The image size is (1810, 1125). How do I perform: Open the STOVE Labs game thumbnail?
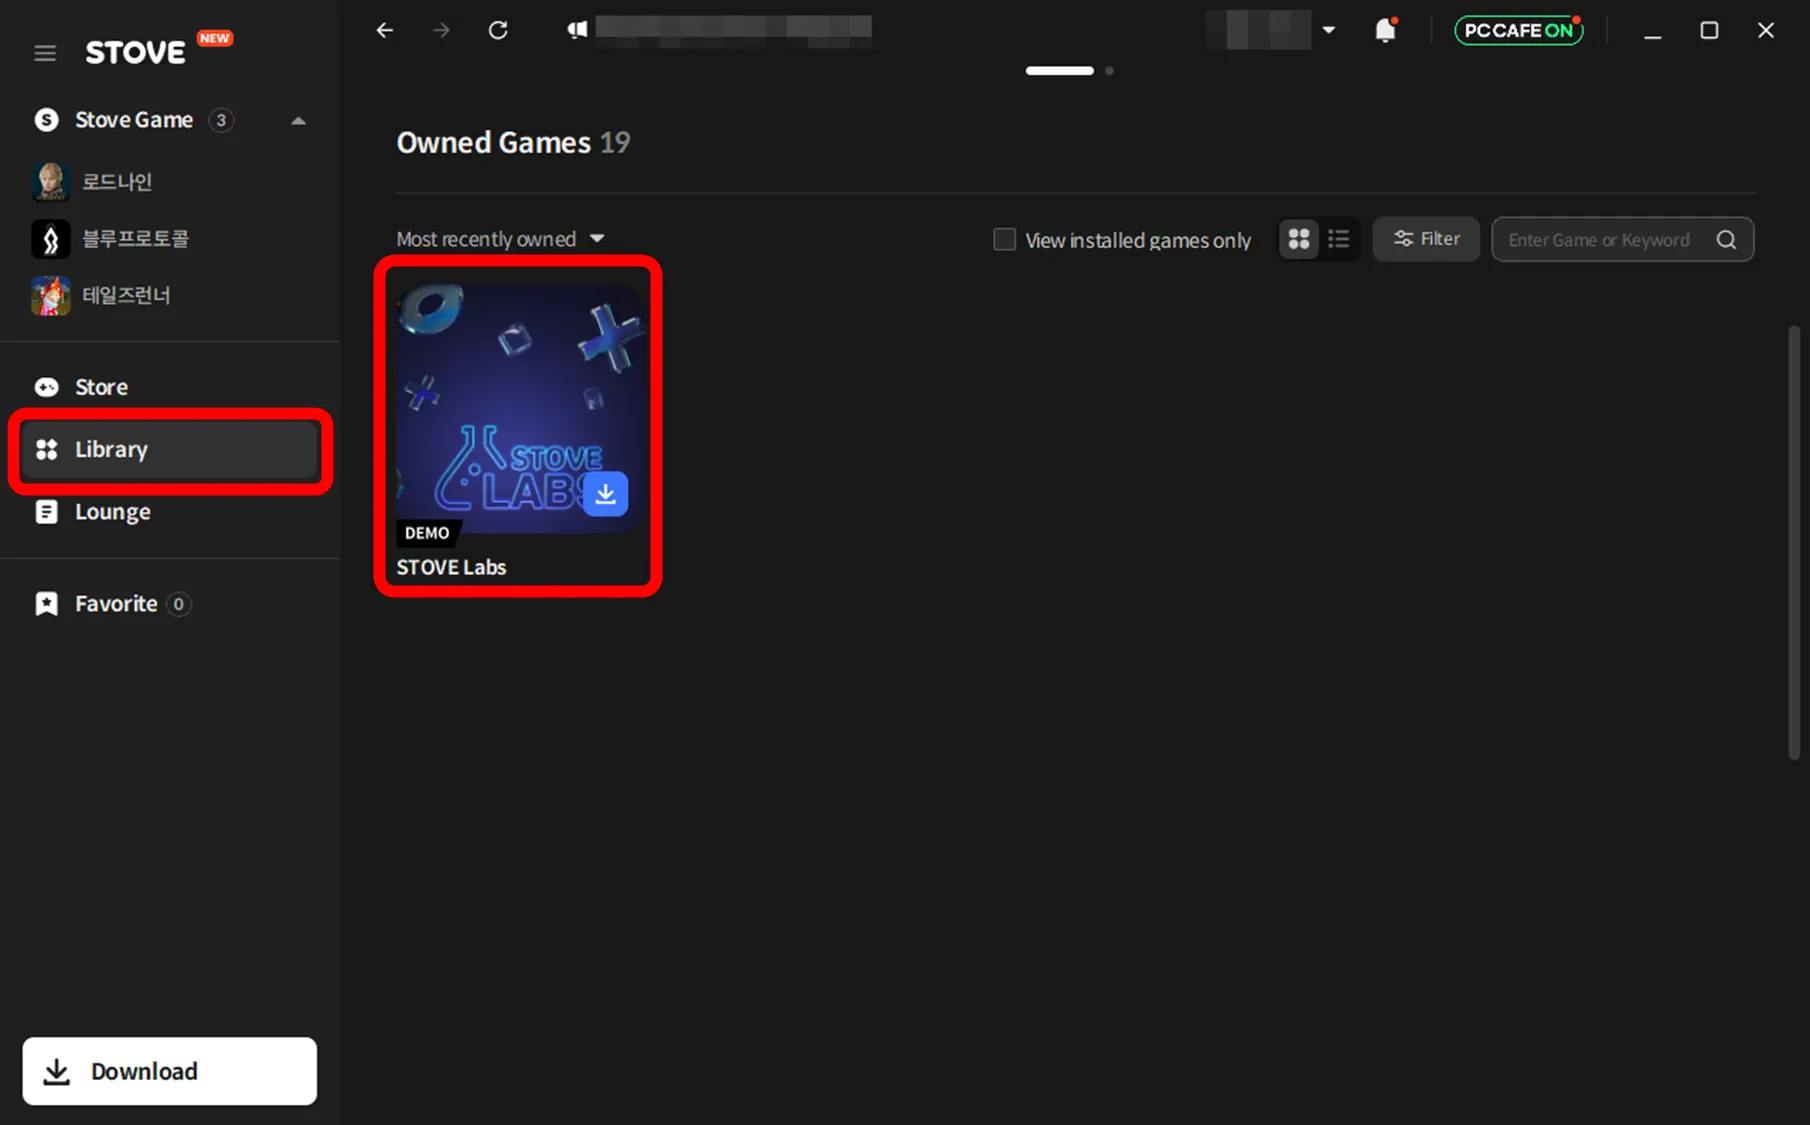pos(518,410)
